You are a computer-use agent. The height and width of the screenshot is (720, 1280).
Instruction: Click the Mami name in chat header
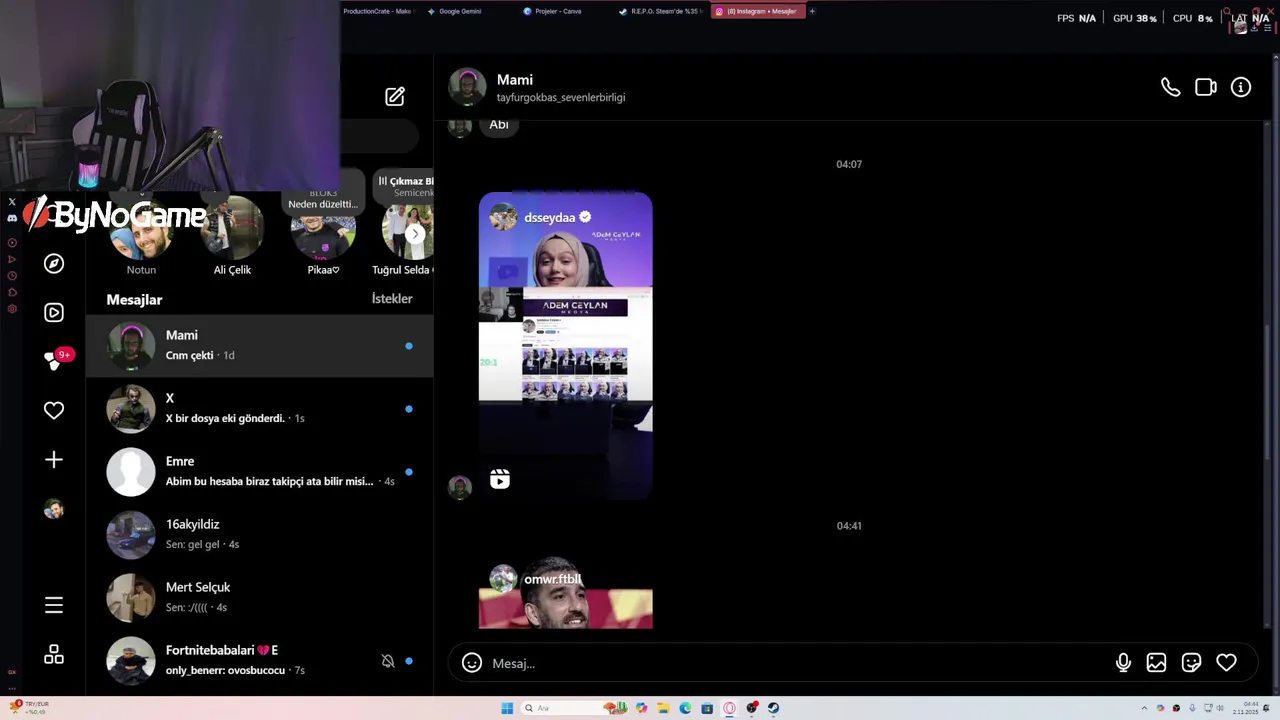coord(515,80)
